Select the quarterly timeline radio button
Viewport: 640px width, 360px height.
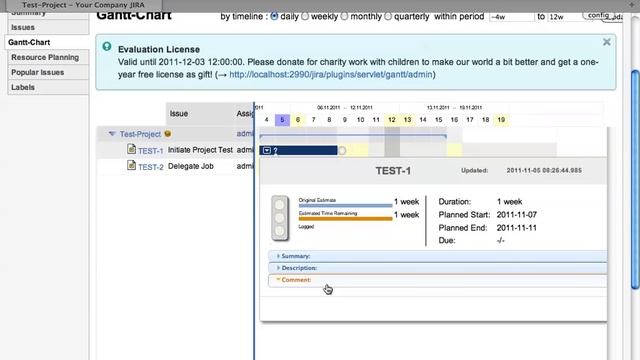pyautogui.click(x=388, y=16)
